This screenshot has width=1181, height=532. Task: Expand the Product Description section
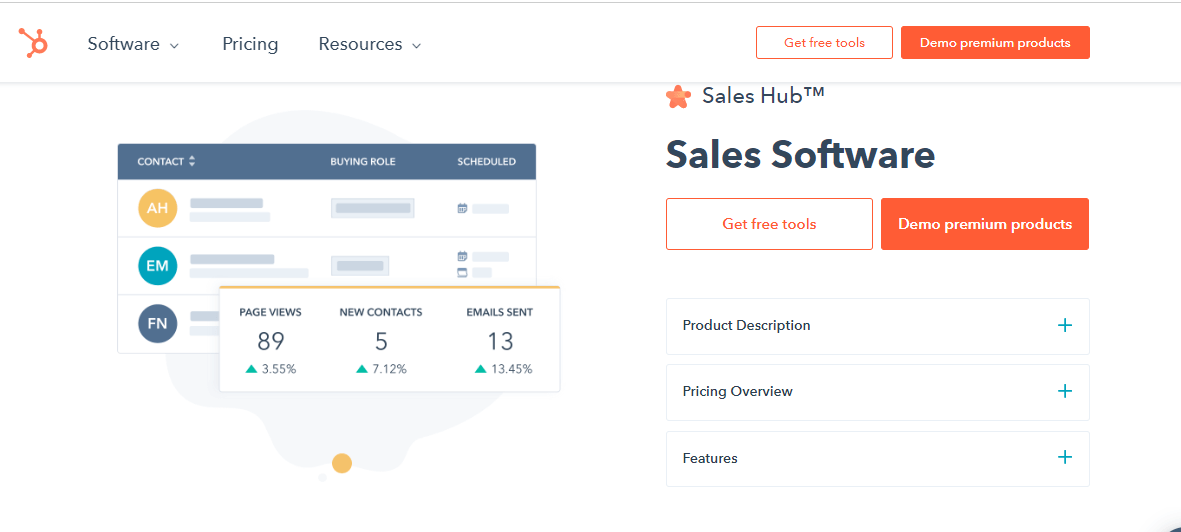[x=877, y=326]
